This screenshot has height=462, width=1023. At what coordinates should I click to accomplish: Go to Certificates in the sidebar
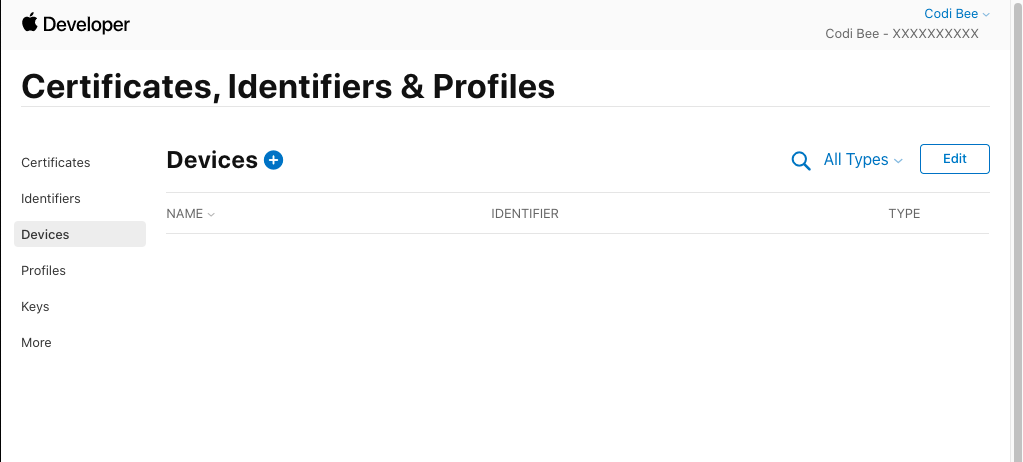pos(56,163)
